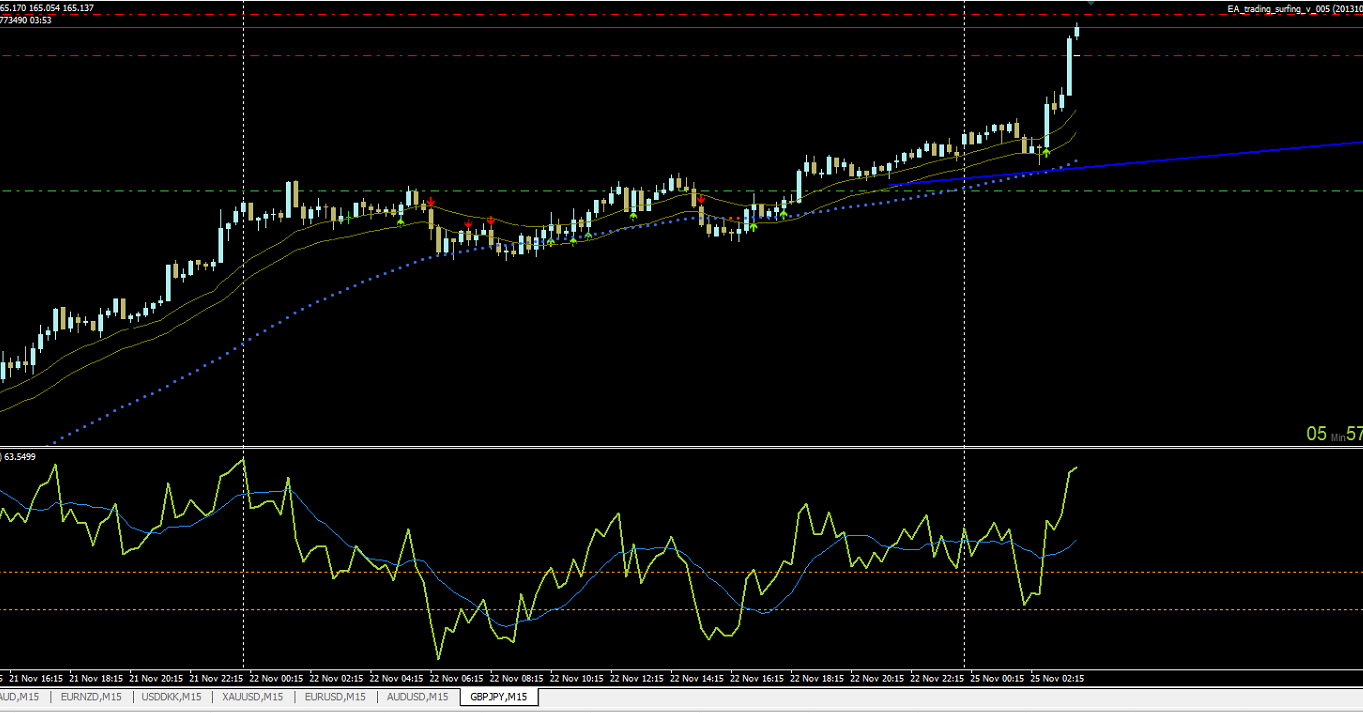
Task: Click the active GBPJPY,M15 chart tab
Action: point(498,697)
